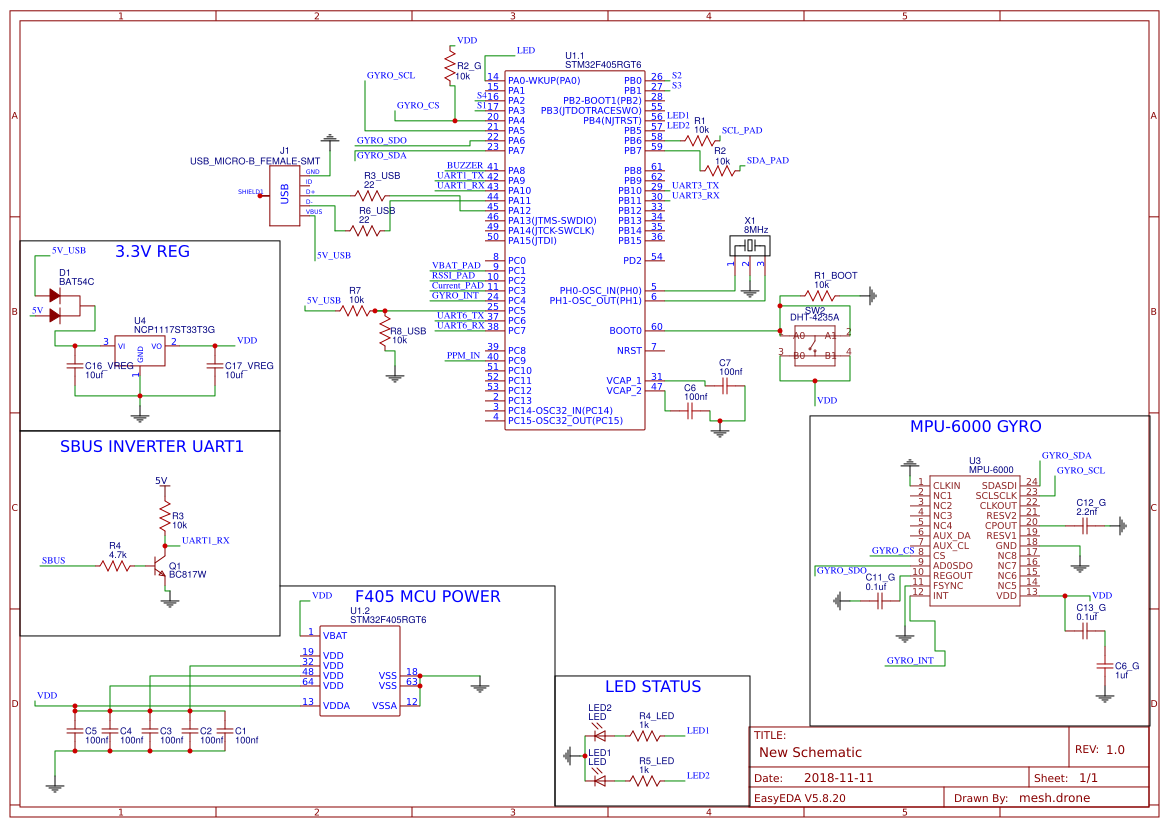
Task: Click the U3 MPU-6000 chip body
Action: [974, 540]
